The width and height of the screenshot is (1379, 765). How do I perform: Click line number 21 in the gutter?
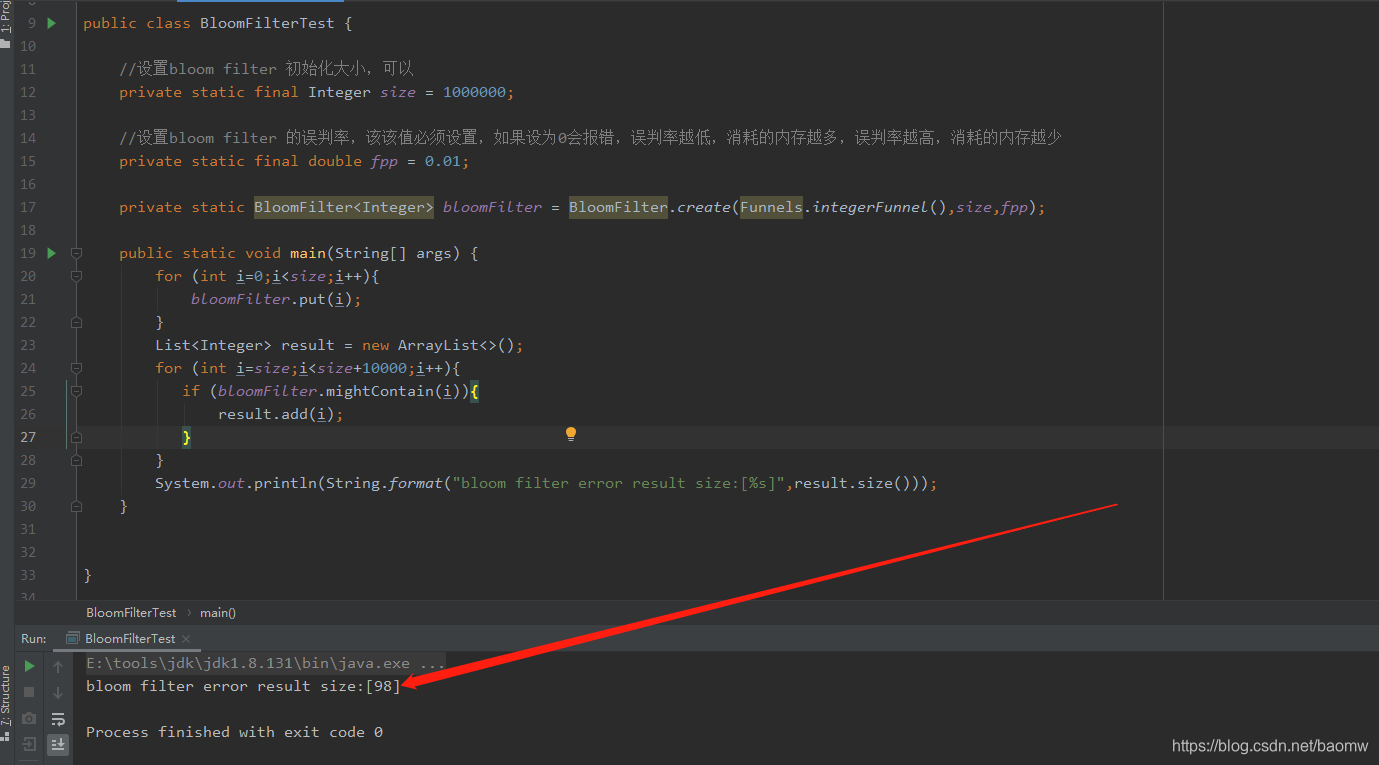(27, 299)
